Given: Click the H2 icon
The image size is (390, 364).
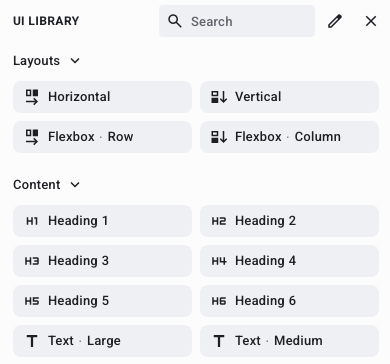Looking at the screenshot, I should click(219, 221).
